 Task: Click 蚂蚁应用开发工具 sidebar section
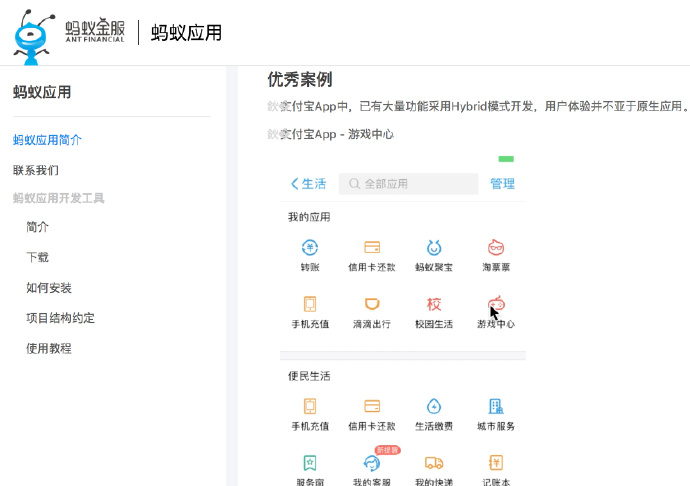pos(59,198)
